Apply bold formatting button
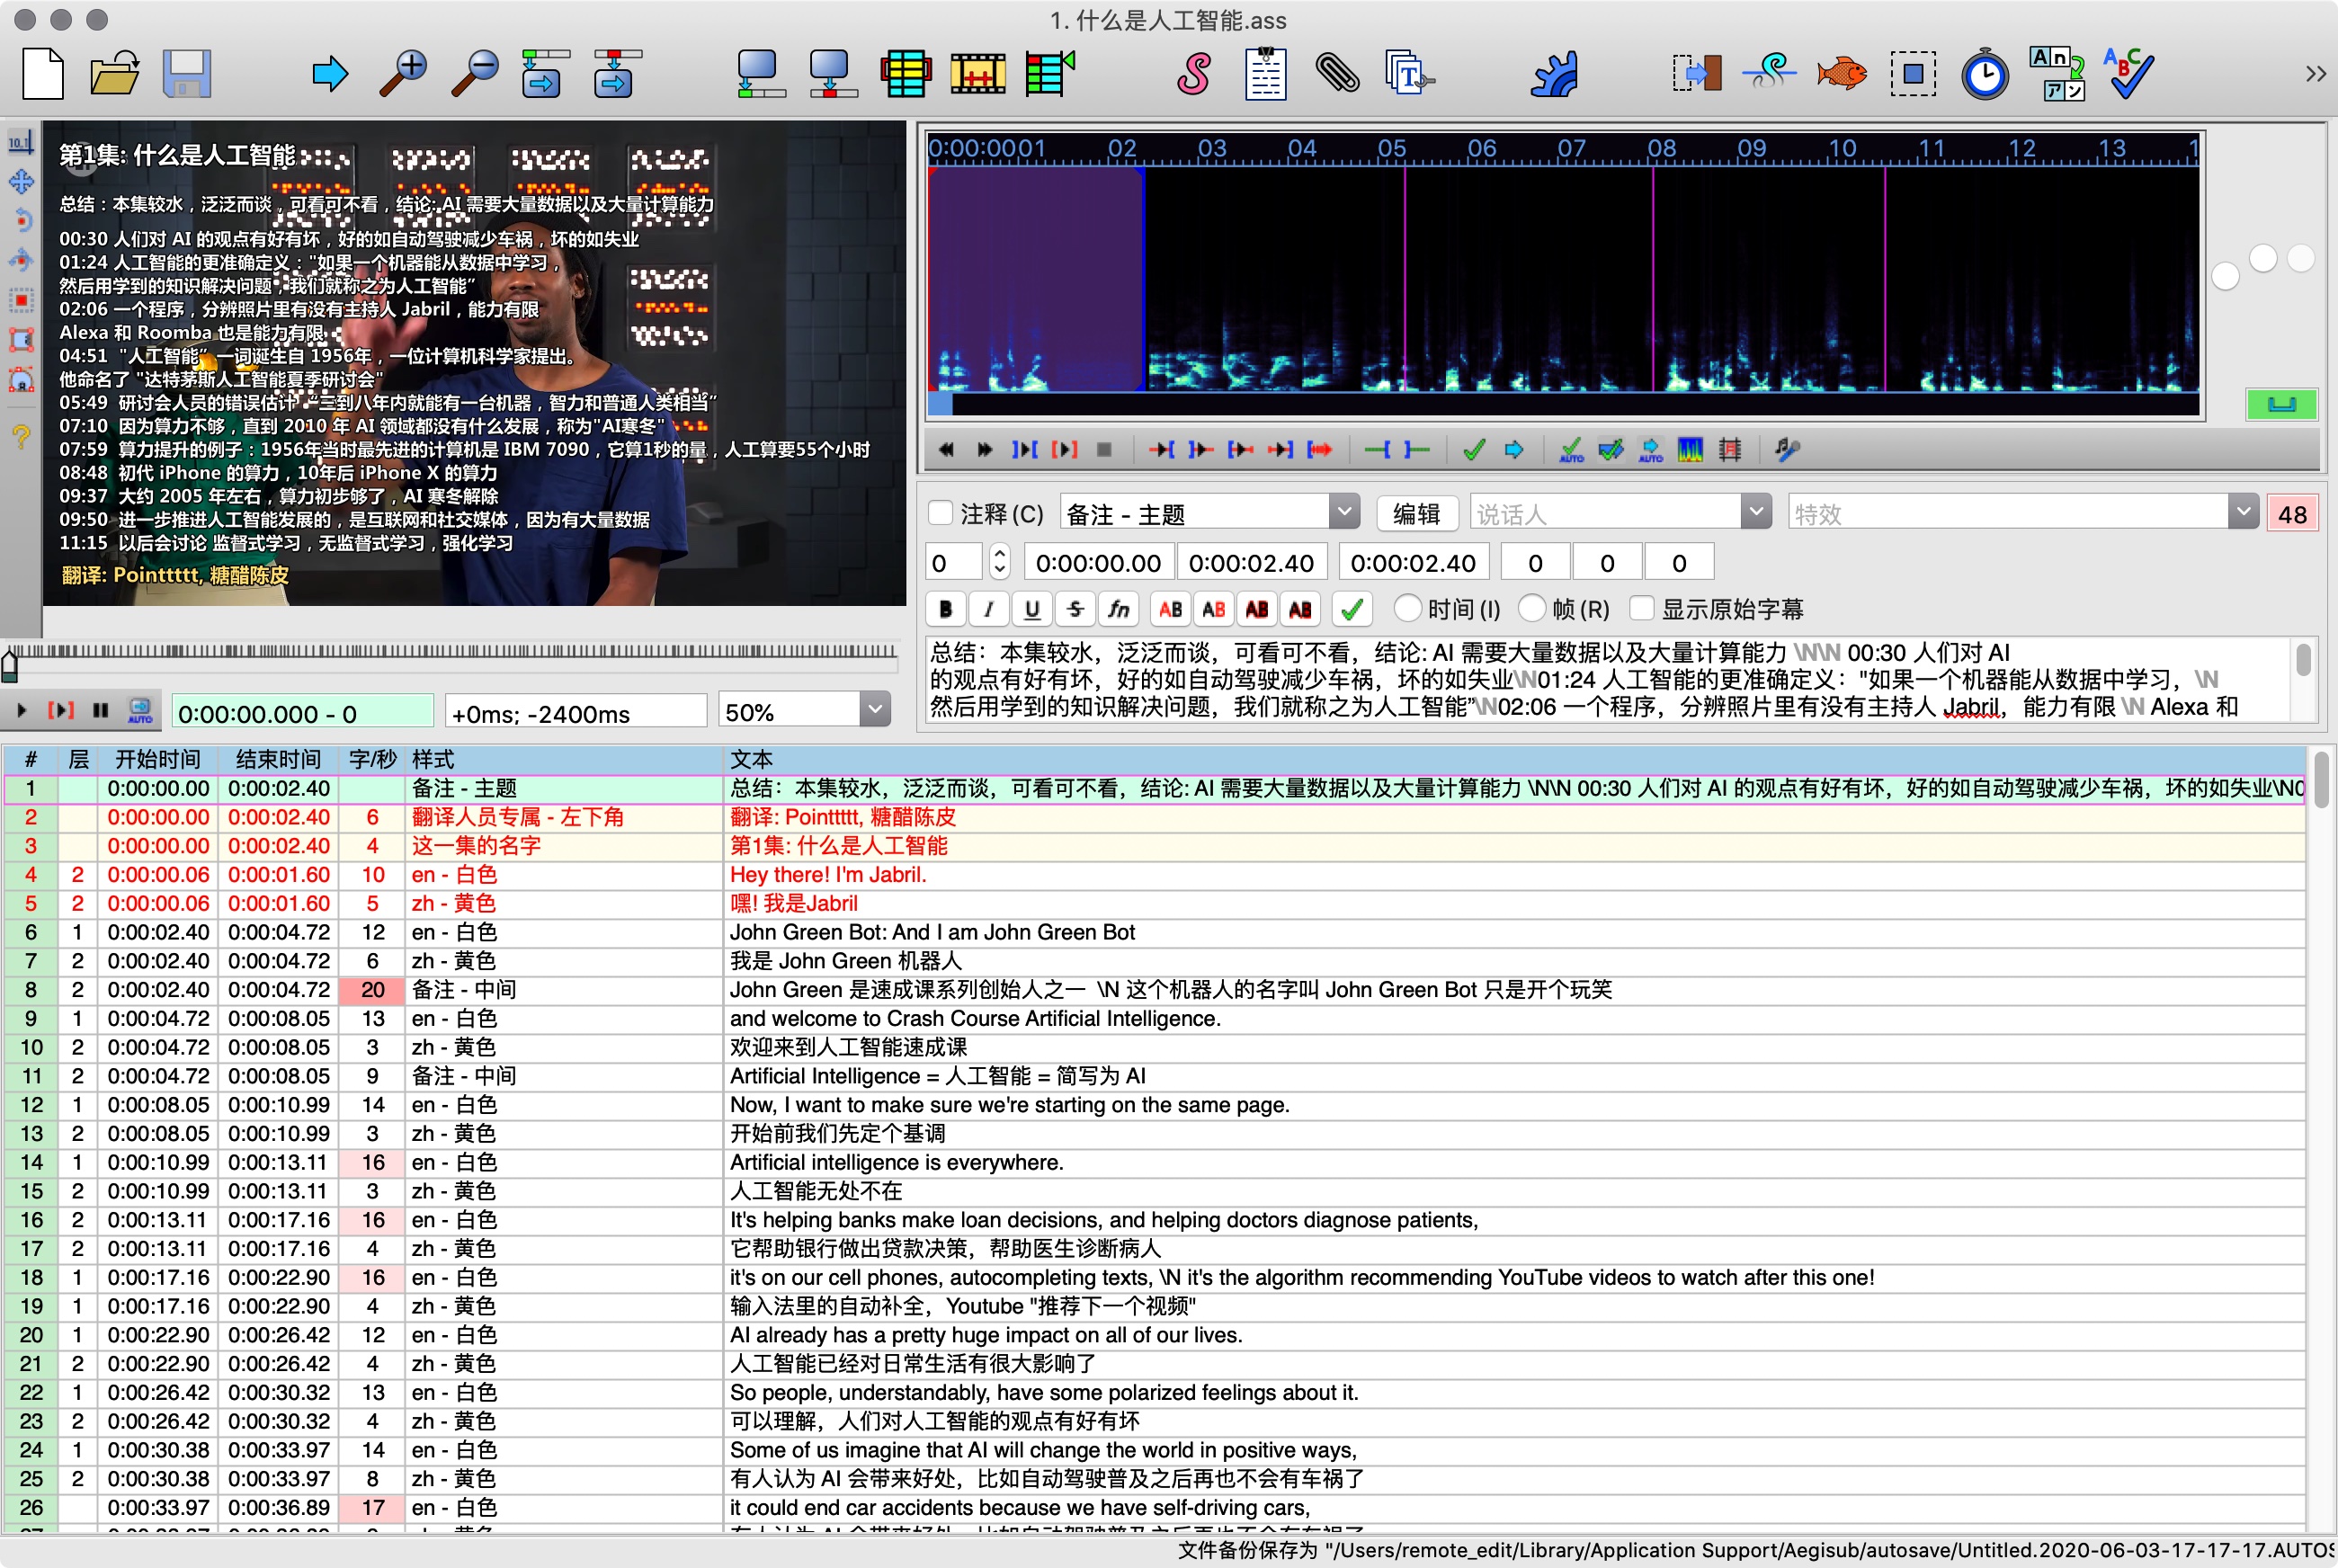The height and width of the screenshot is (1568, 2338). tap(946, 608)
